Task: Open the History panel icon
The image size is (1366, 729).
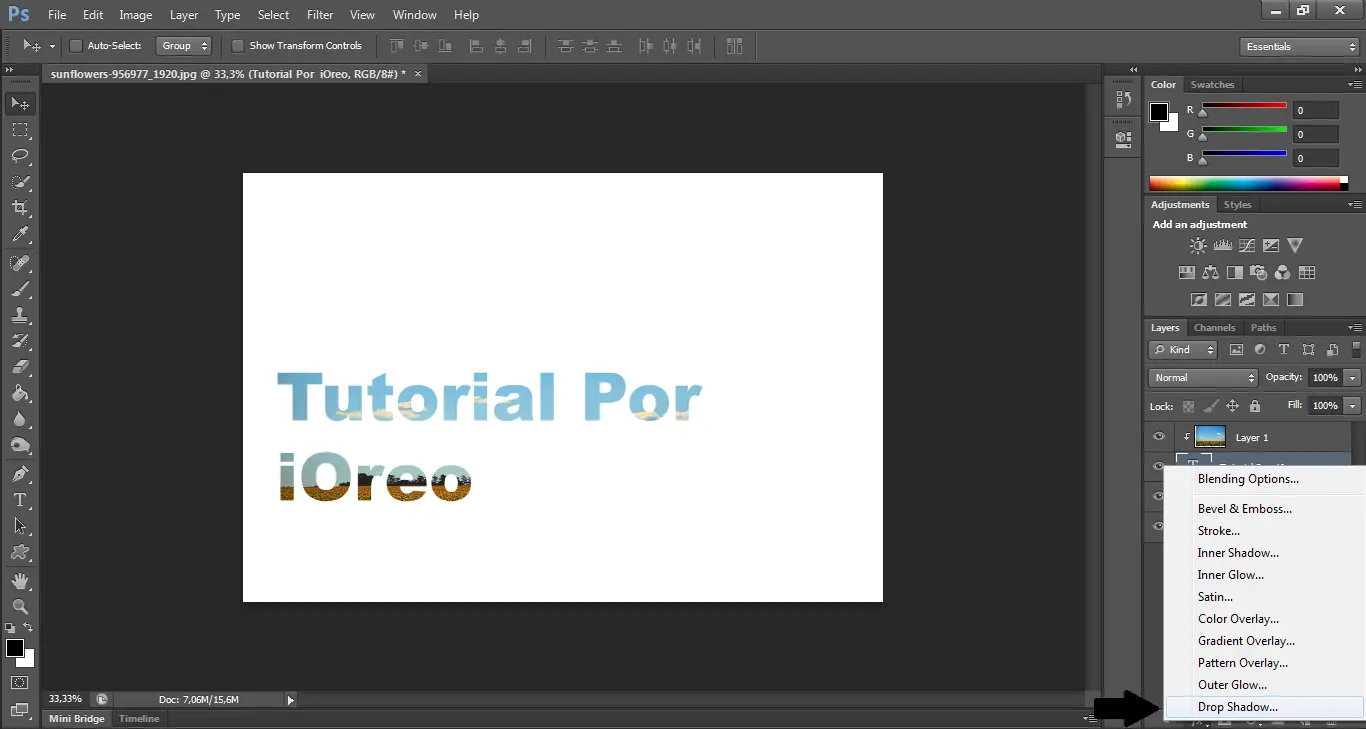Action: pos(1123,100)
